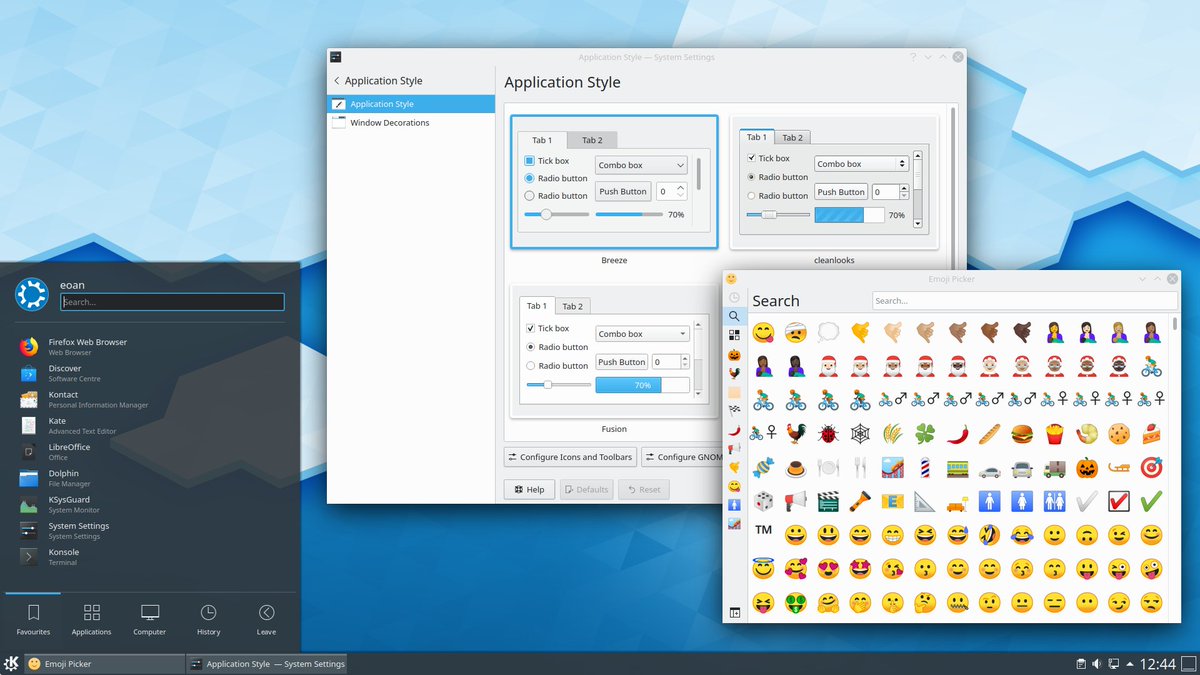Click the KDE application launcher button in taskbar

(x=11, y=664)
